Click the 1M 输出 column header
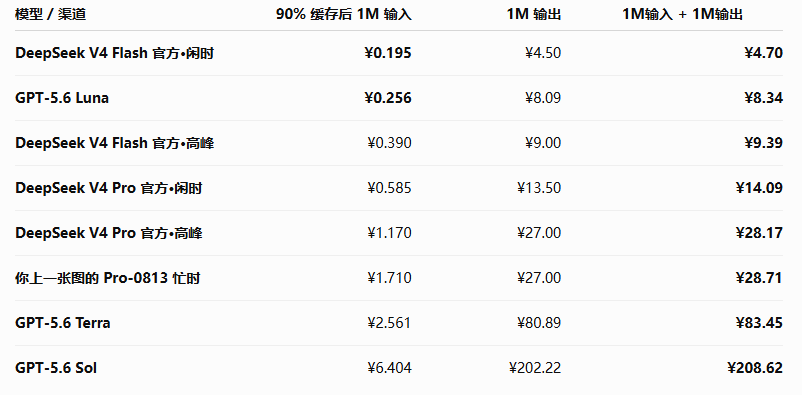The image size is (802, 395). click(533, 14)
